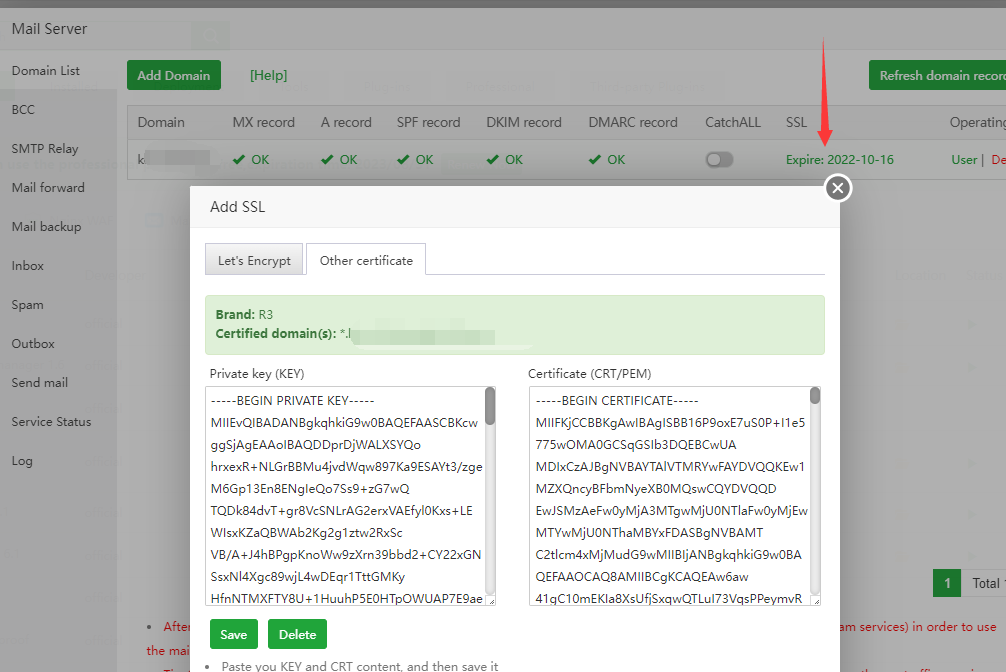Open Send mail page

[x=40, y=383]
